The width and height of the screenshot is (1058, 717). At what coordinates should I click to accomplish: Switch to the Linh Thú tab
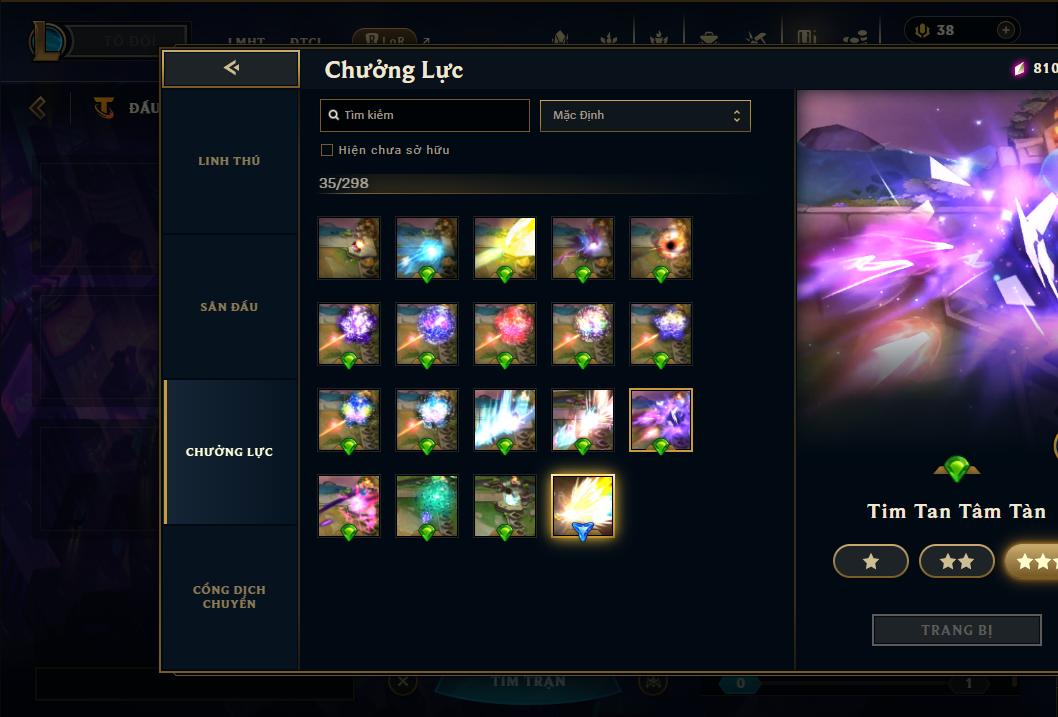click(229, 161)
